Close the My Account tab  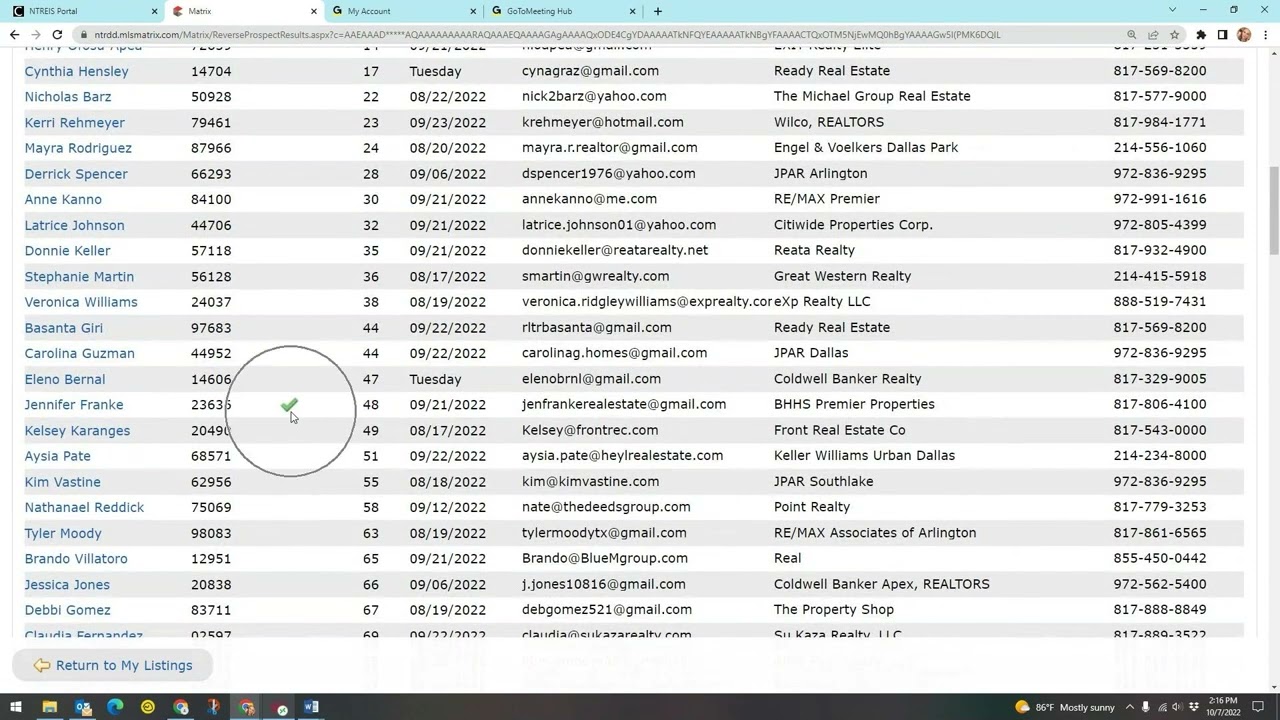point(474,11)
